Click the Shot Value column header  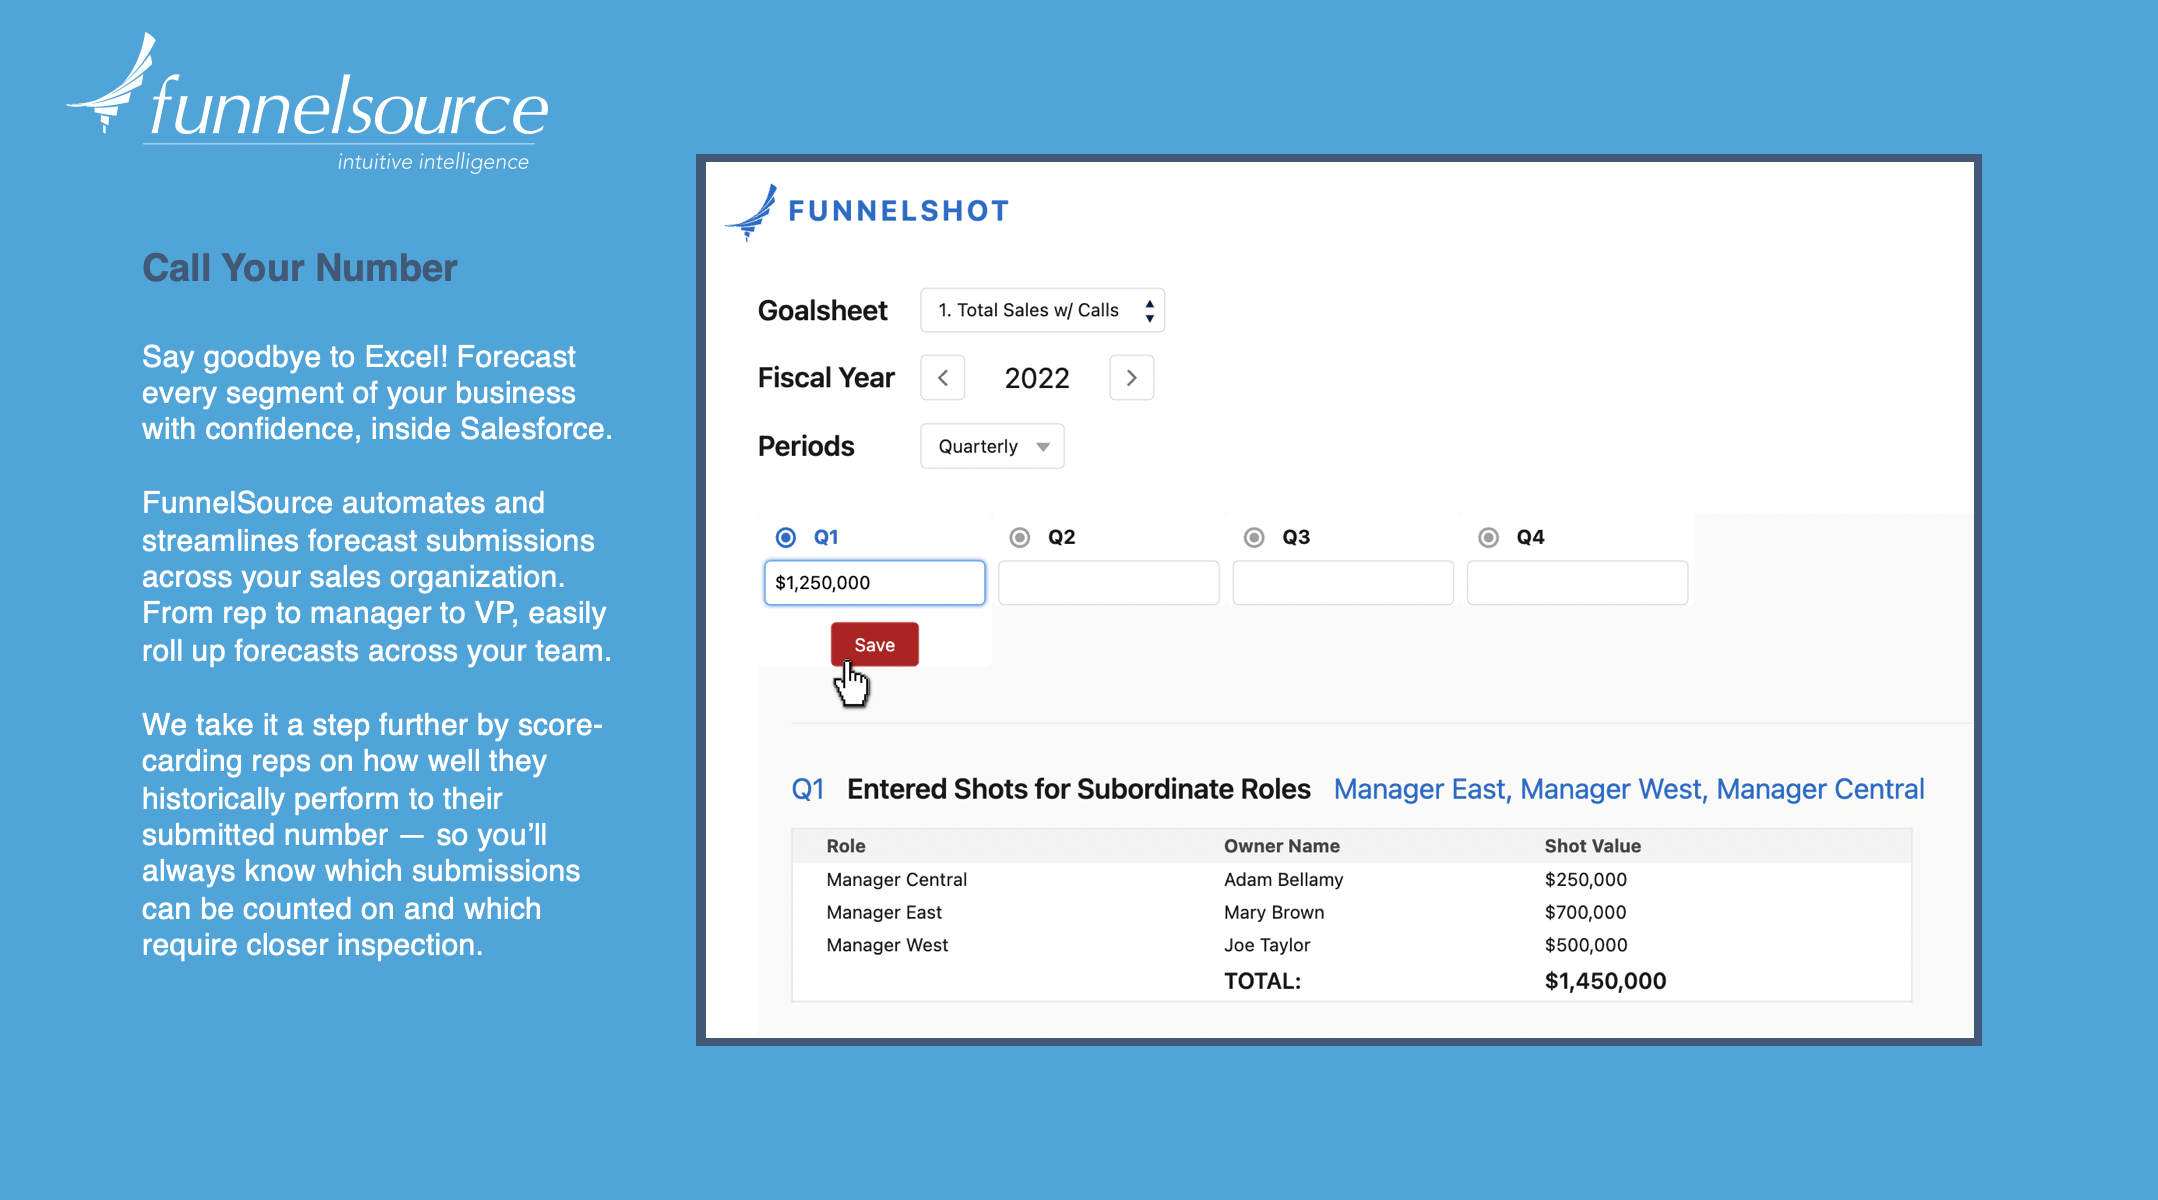pyautogui.click(x=1593, y=846)
